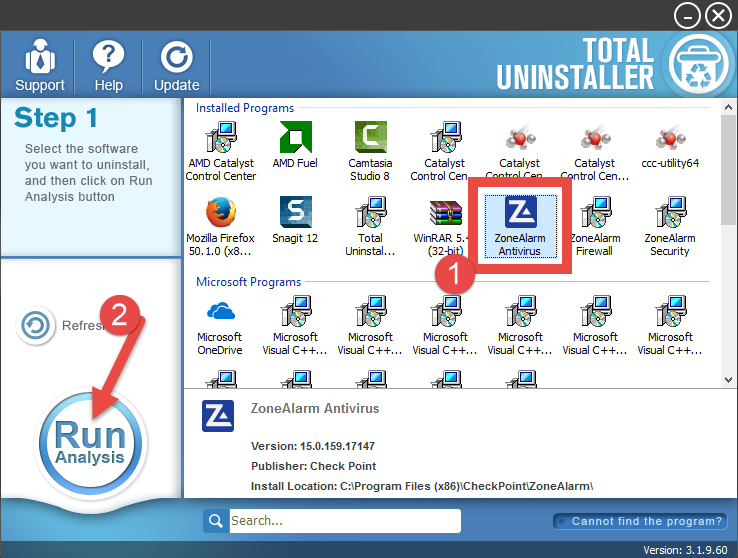Click the Update toolbar button
This screenshot has width=738, height=558.
(x=176, y=65)
